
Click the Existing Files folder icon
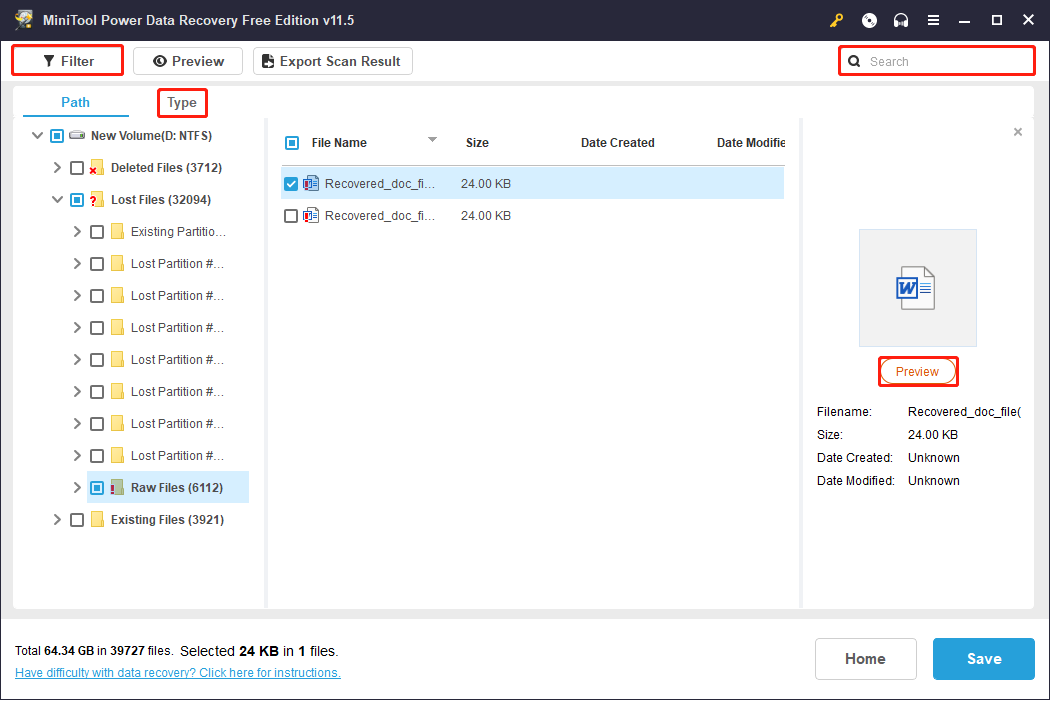(97, 519)
